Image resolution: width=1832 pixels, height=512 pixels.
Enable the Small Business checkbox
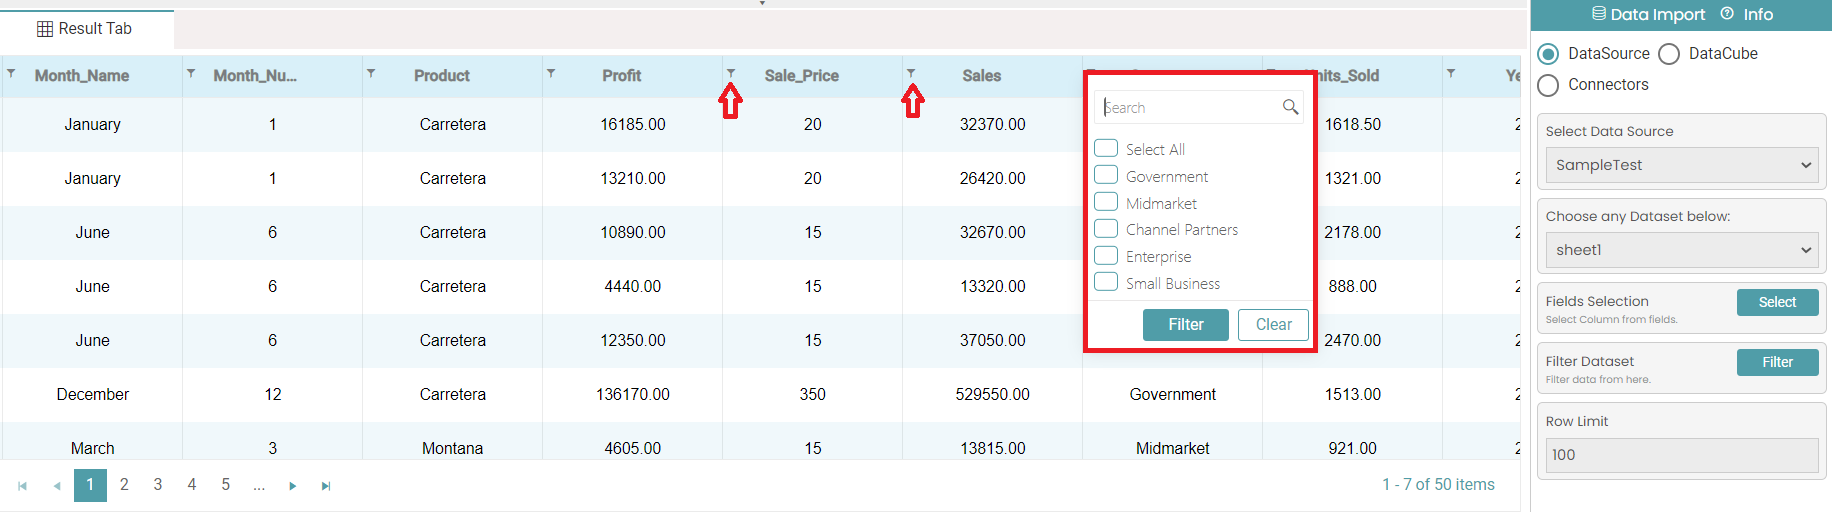(x=1106, y=282)
